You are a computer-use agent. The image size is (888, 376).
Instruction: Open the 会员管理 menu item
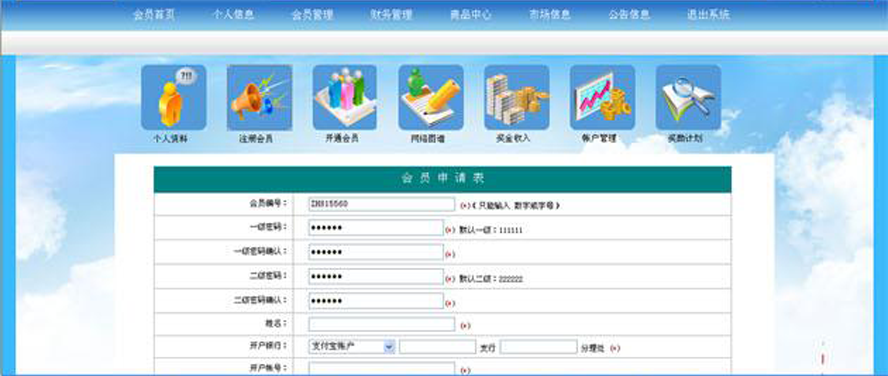[x=313, y=15]
